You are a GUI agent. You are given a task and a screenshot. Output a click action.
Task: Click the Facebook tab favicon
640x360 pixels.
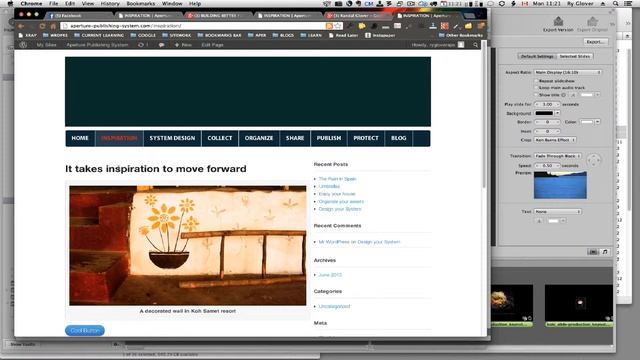coord(51,16)
